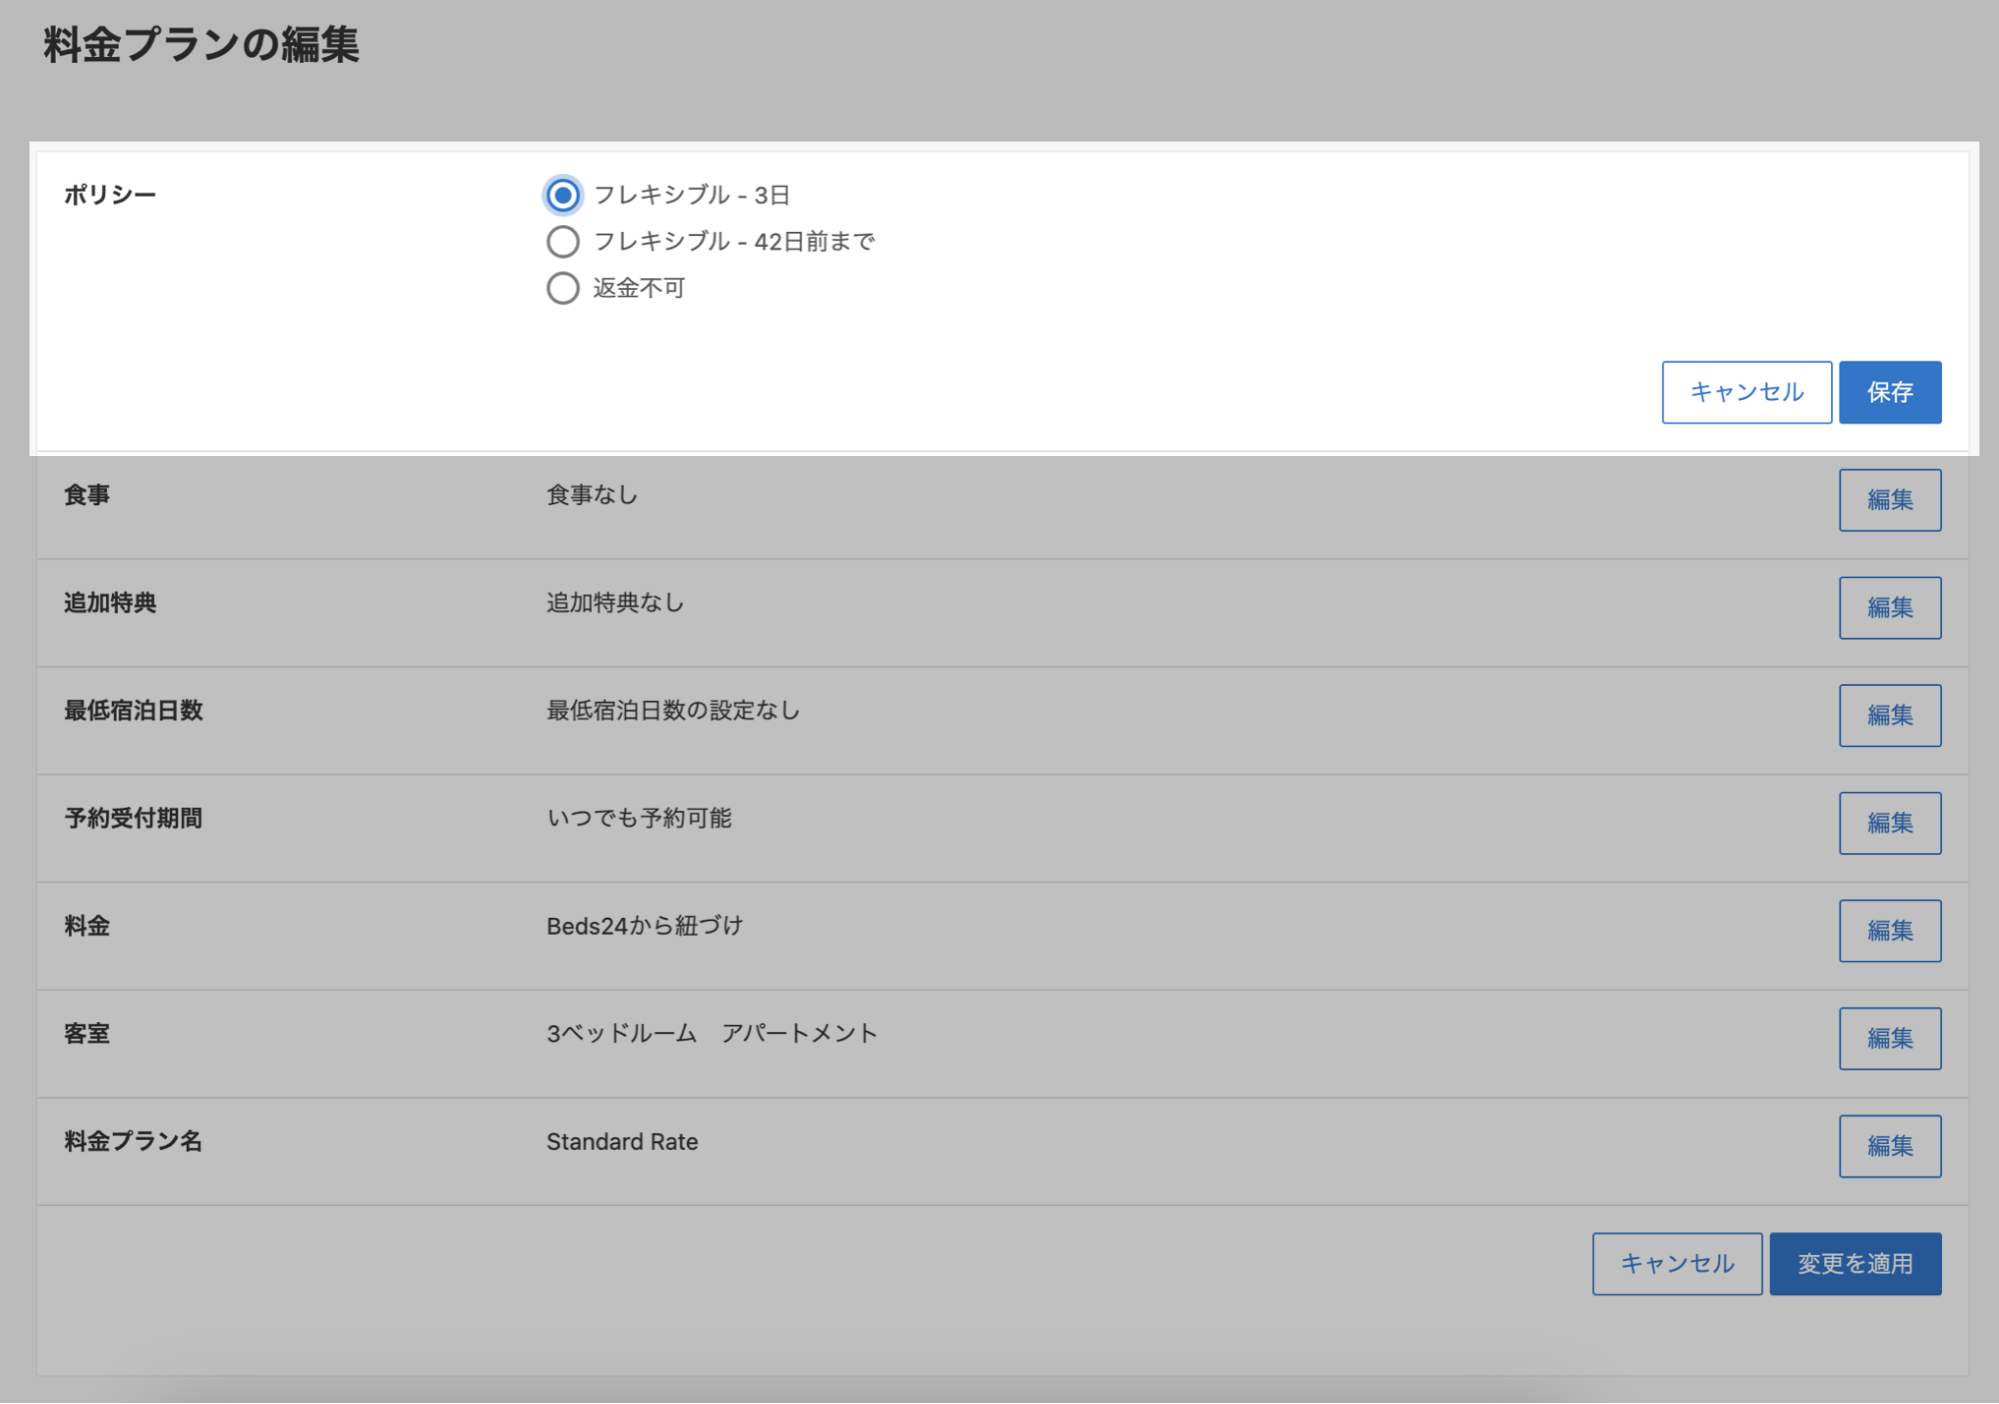Click the 3ベッドルーム アパートメント room text
This screenshot has width=1999, height=1404.
click(711, 1034)
